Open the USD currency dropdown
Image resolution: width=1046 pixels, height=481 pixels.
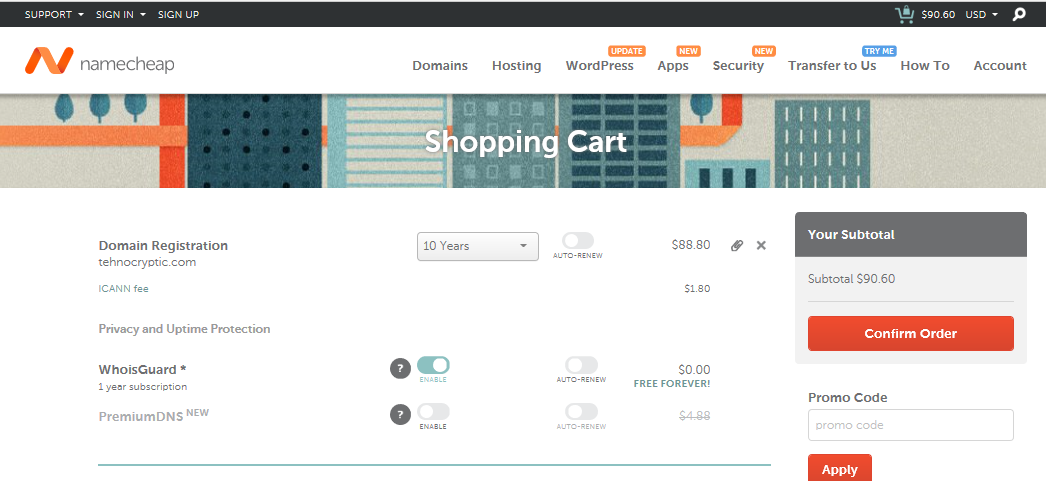pos(982,14)
